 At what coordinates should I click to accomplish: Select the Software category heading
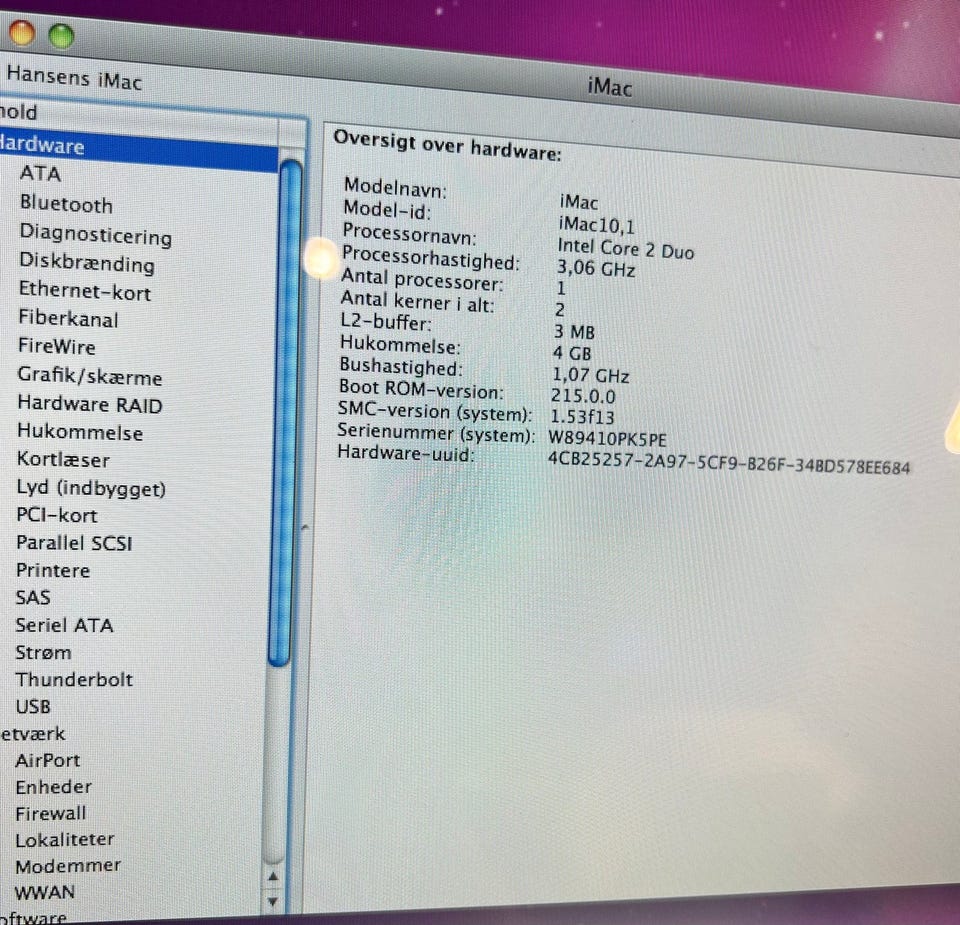pos(33,917)
